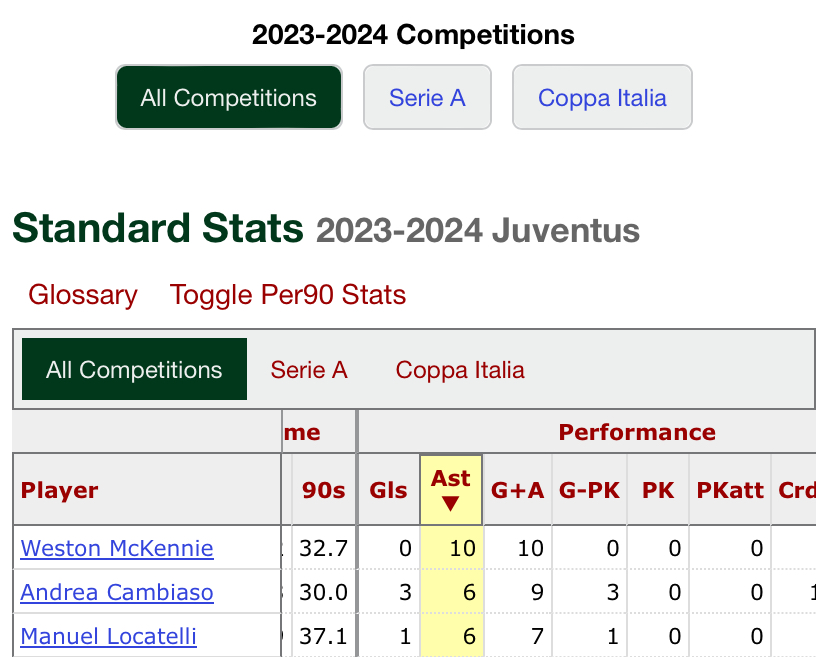828x657 pixels.
Task: Open the top Serie A button
Action: tap(427, 98)
